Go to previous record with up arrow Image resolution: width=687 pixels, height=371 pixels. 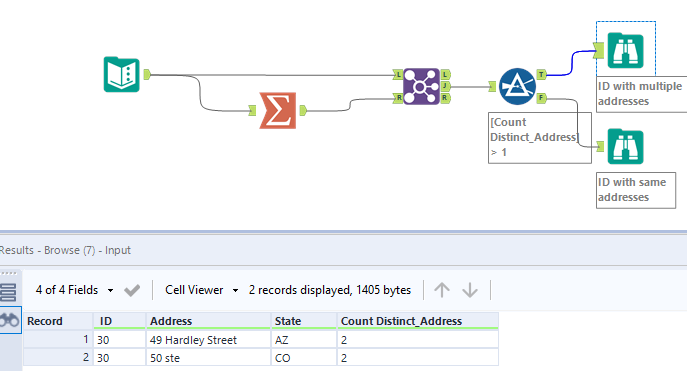pos(442,290)
